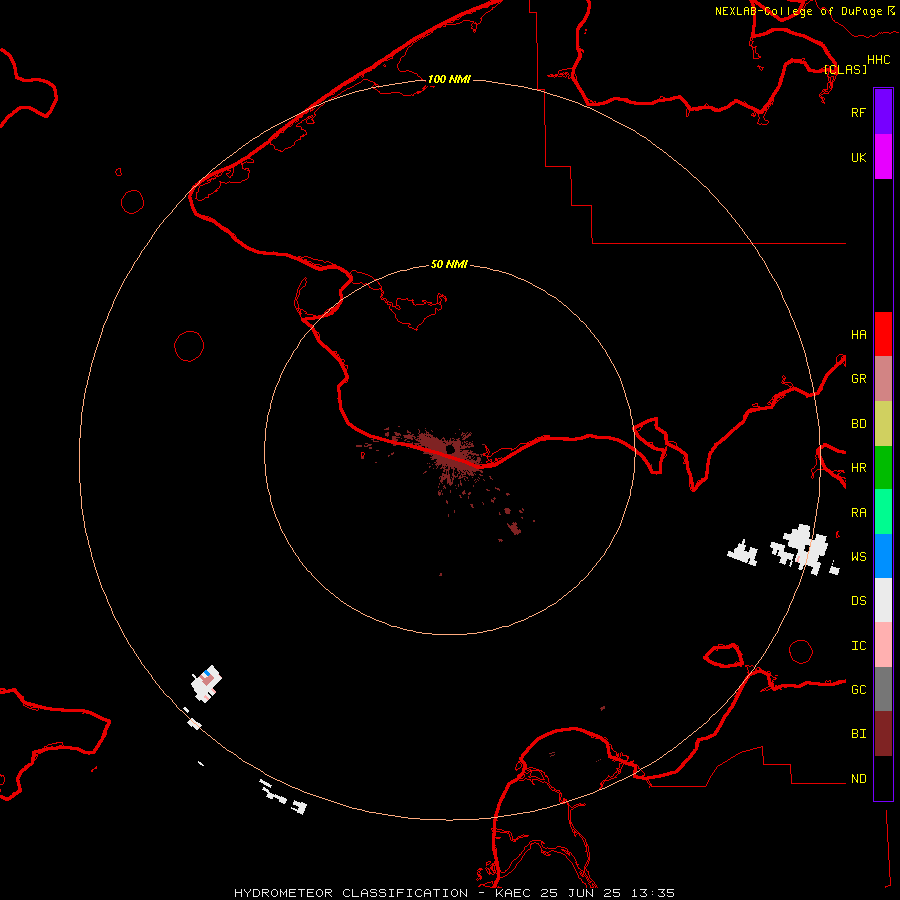Click the 'GC' legend label
This screenshot has width=900, height=900.
tap(858, 690)
